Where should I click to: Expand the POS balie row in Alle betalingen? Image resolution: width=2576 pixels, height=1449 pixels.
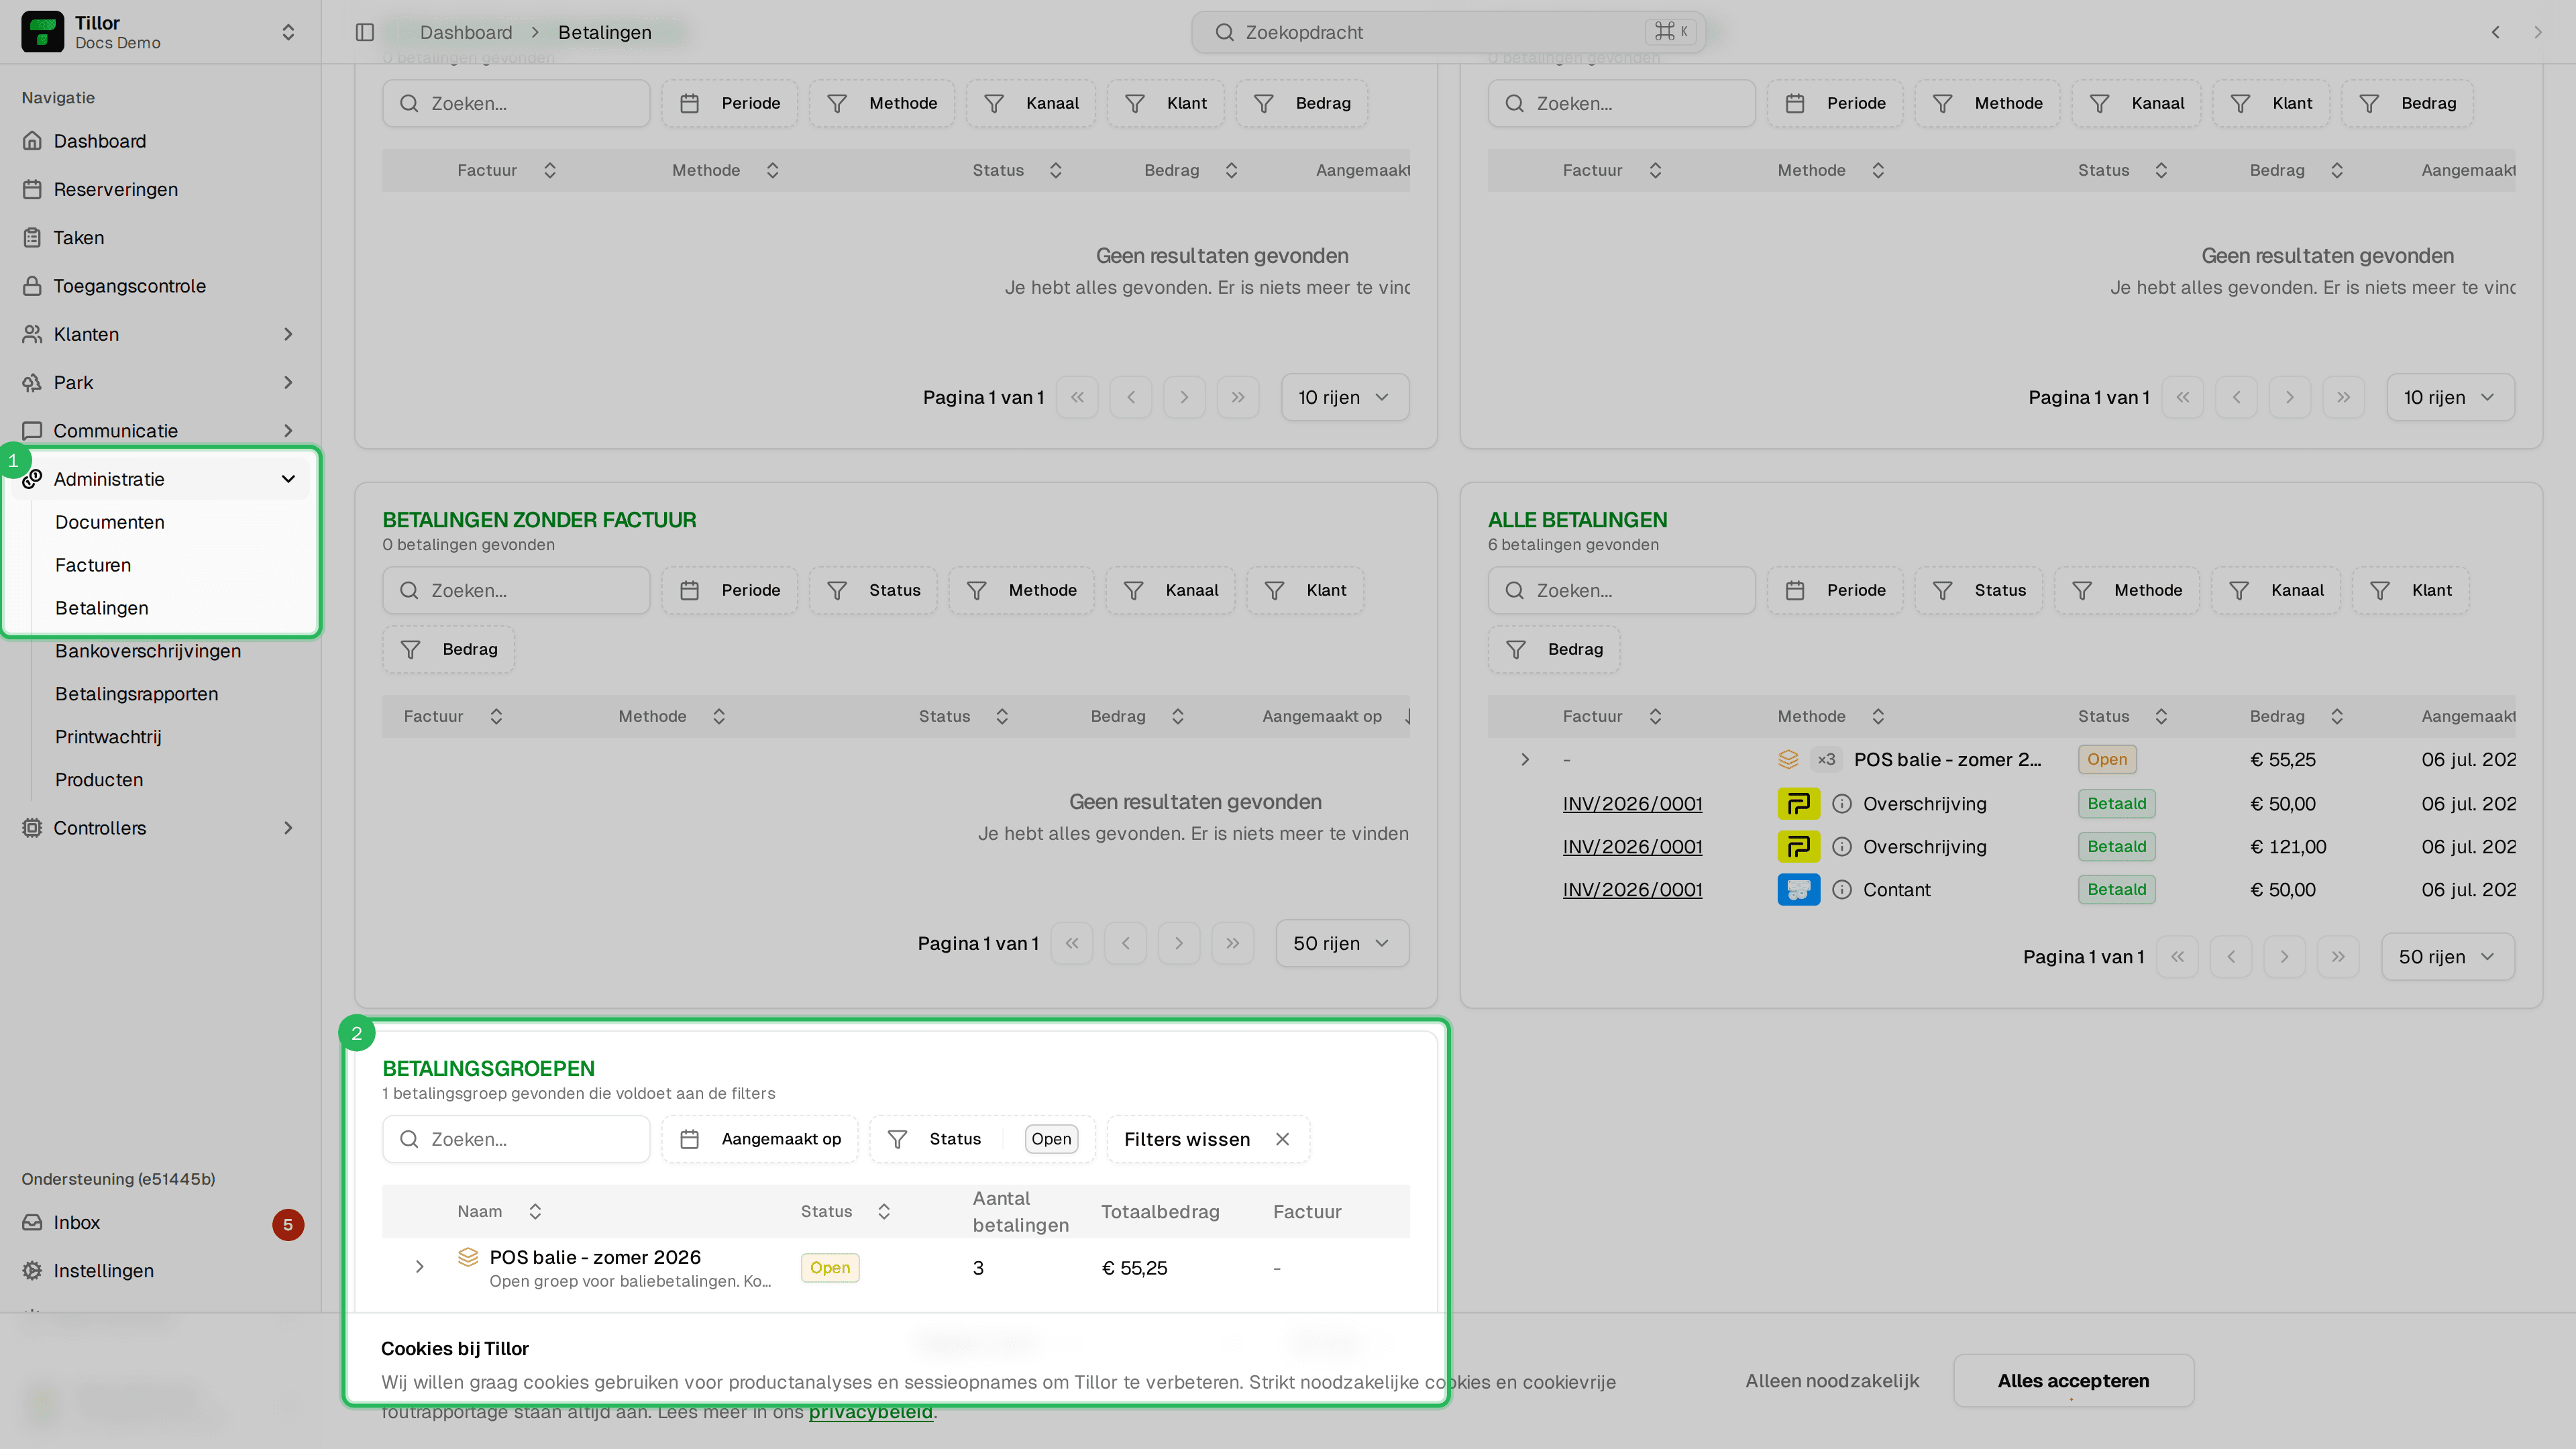click(1525, 759)
